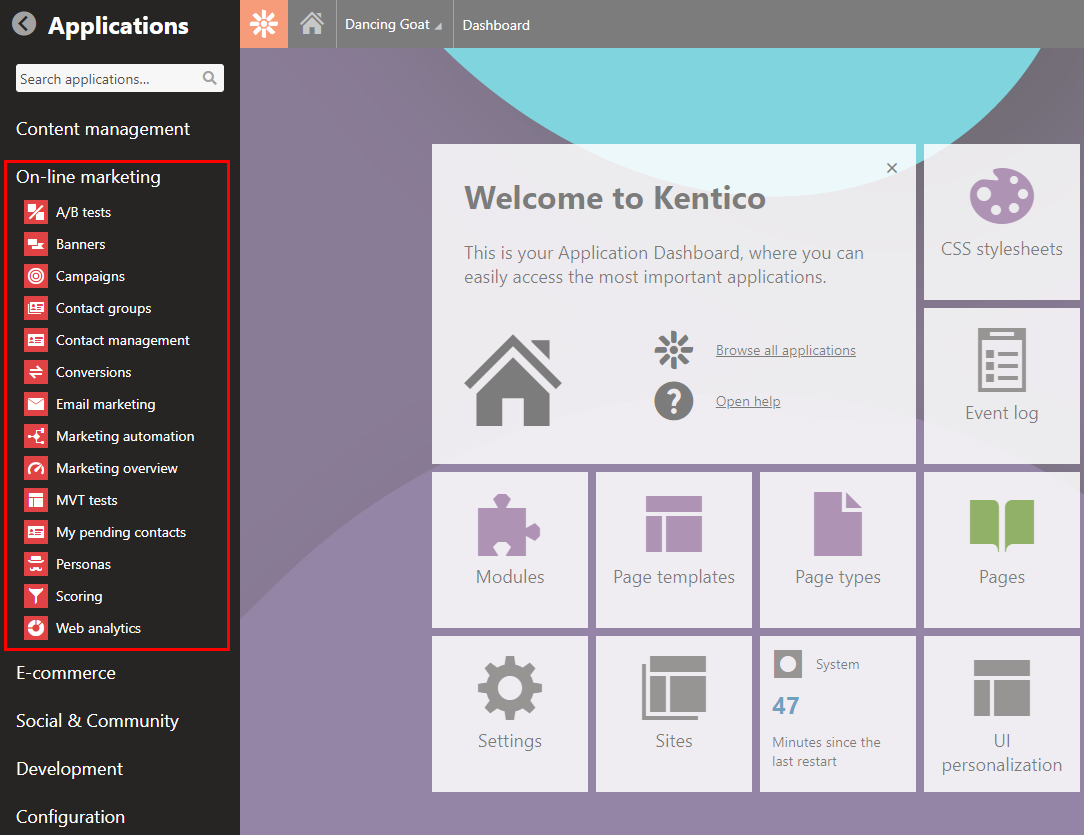Select Scoring text entry
Screen dimensions: 1084x835
point(79,597)
